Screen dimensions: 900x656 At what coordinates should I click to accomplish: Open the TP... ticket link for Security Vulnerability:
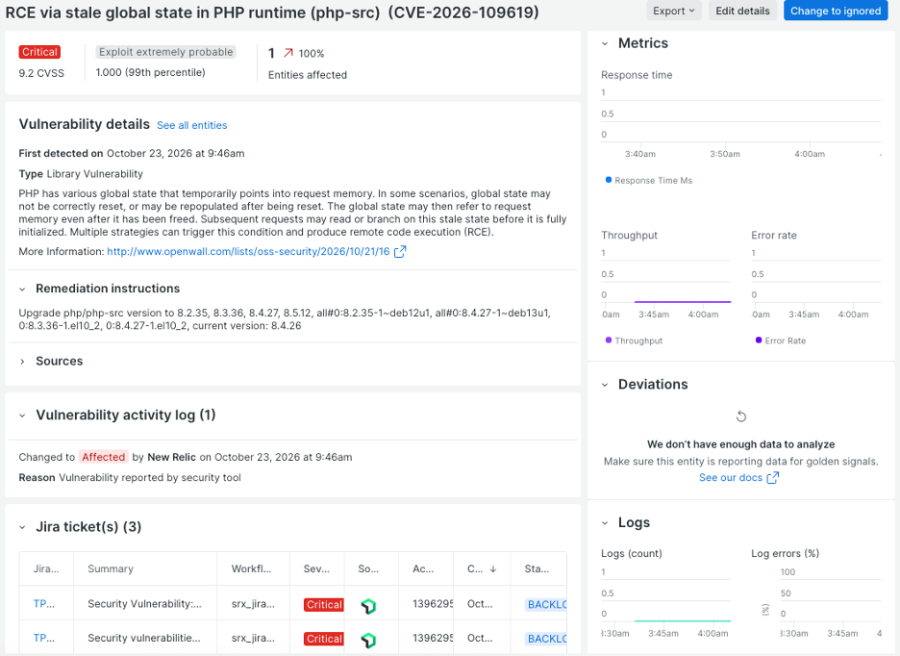(x=44, y=604)
